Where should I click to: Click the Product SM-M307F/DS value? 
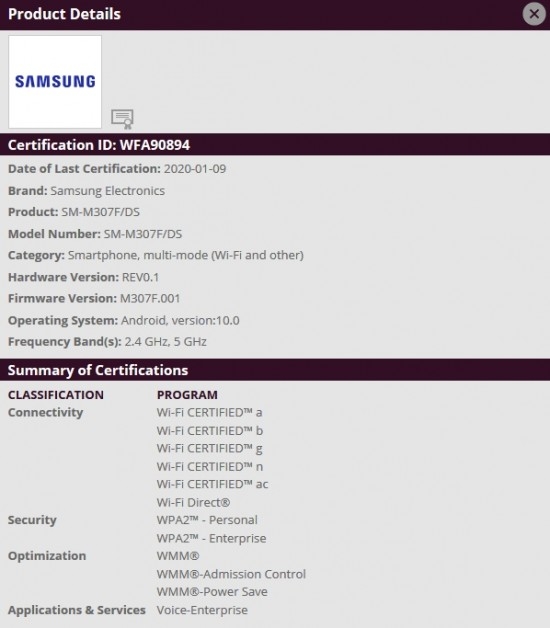(x=100, y=212)
